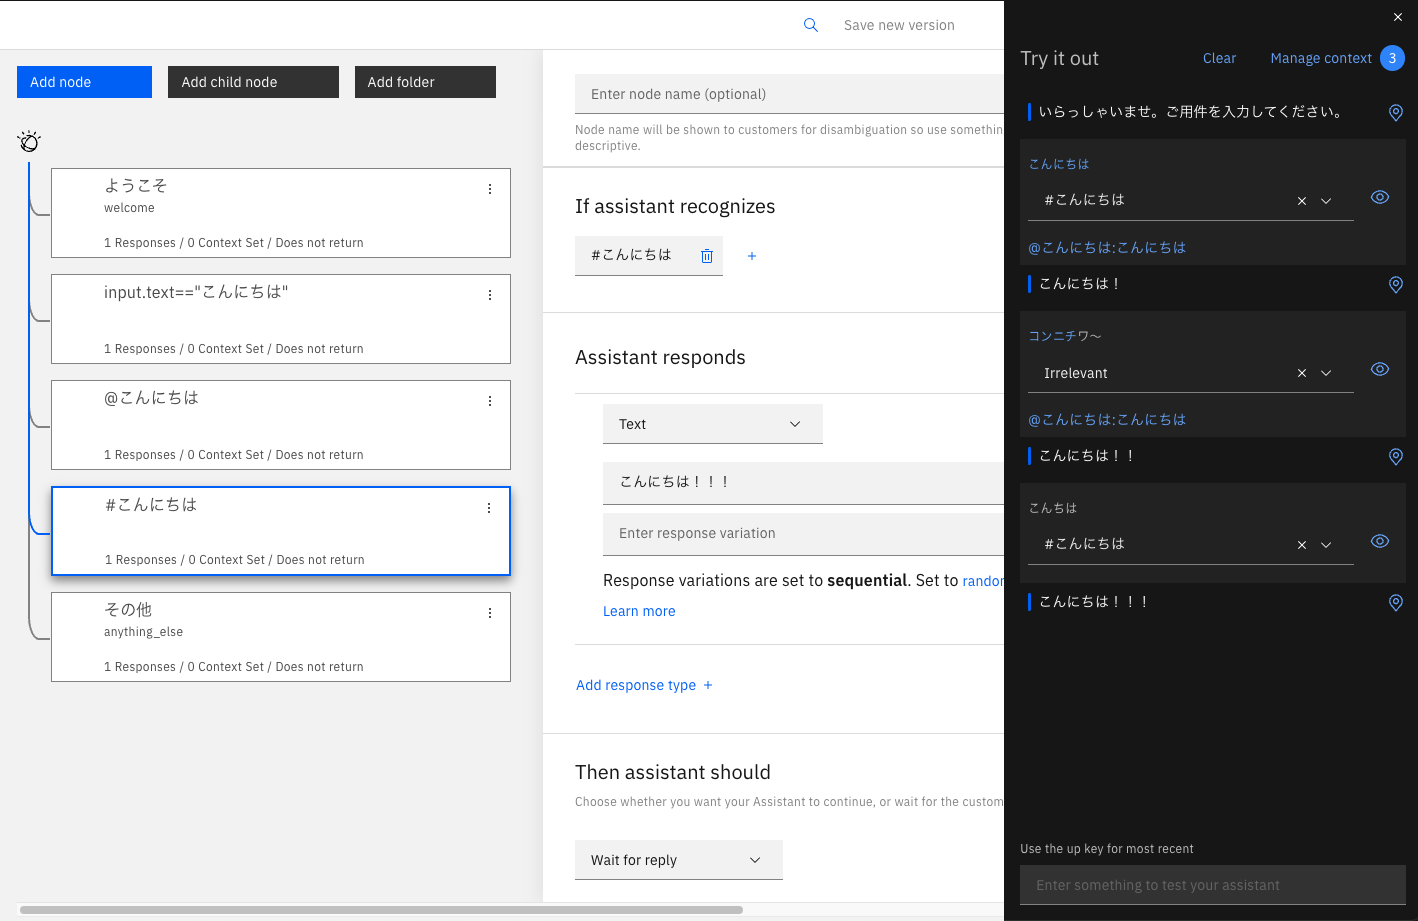Viewport: 1418px width, 921px height.
Task: Select the #こんにちは node
Action: pos(281,531)
